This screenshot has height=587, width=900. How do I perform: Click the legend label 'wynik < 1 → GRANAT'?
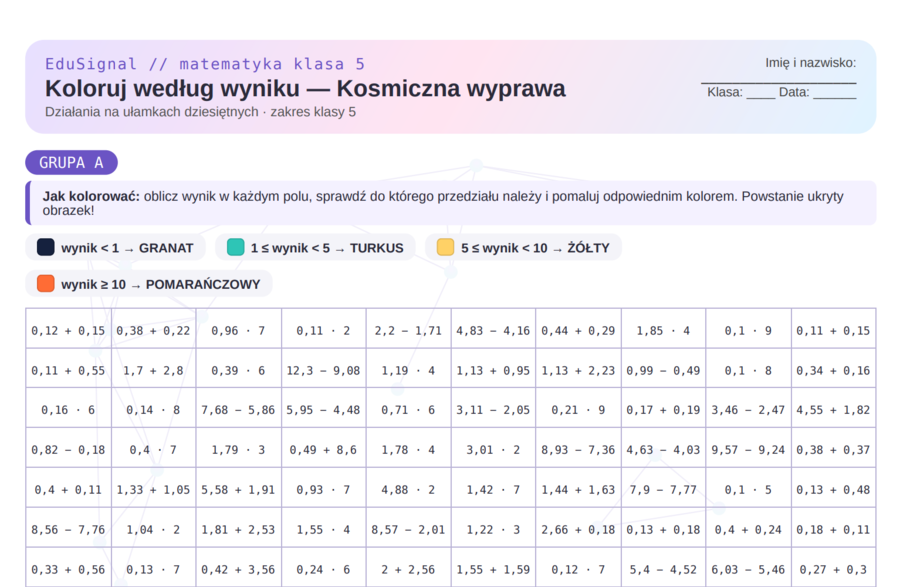pyautogui.click(x=127, y=248)
